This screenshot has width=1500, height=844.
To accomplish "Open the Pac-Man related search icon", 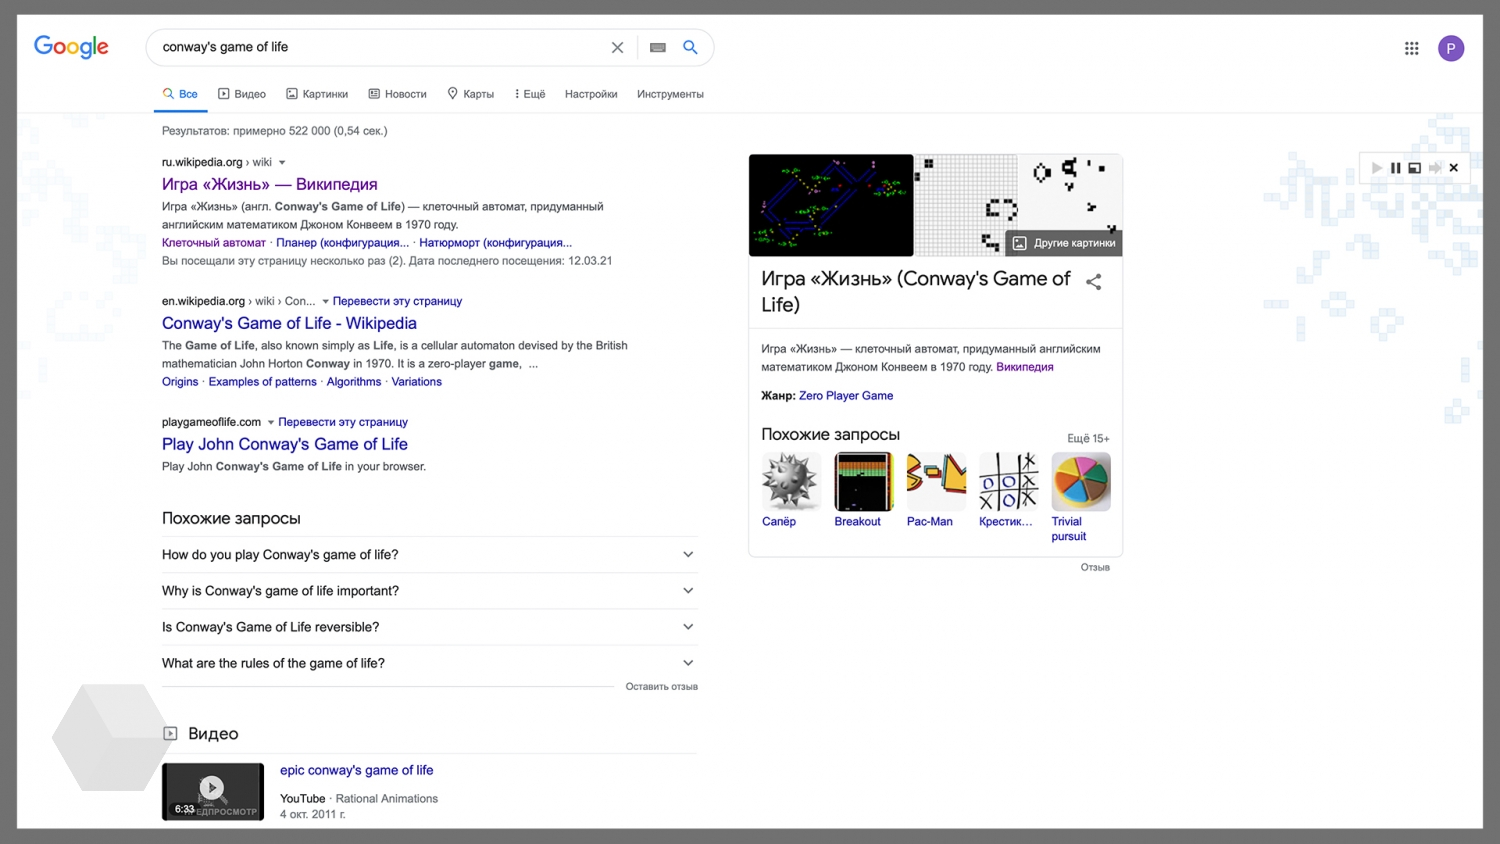I will point(936,481).
